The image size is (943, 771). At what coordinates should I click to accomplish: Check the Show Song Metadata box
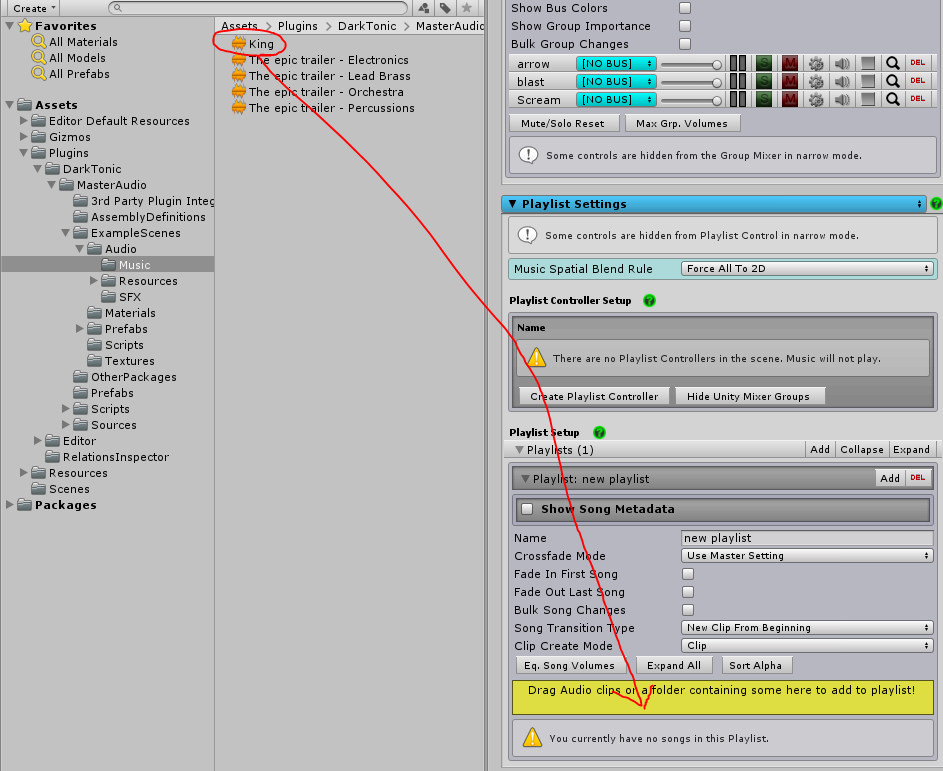[x=527, y=509]
